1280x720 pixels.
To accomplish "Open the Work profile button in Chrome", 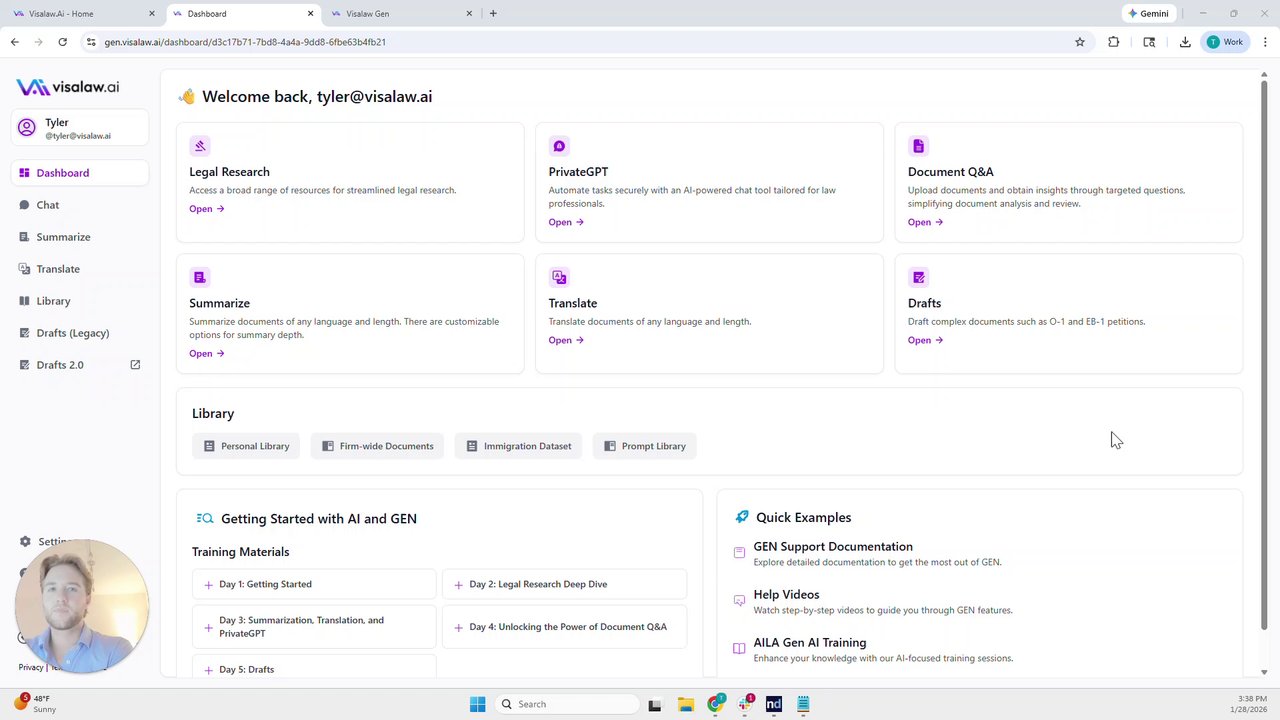I will click(1225, 42).
